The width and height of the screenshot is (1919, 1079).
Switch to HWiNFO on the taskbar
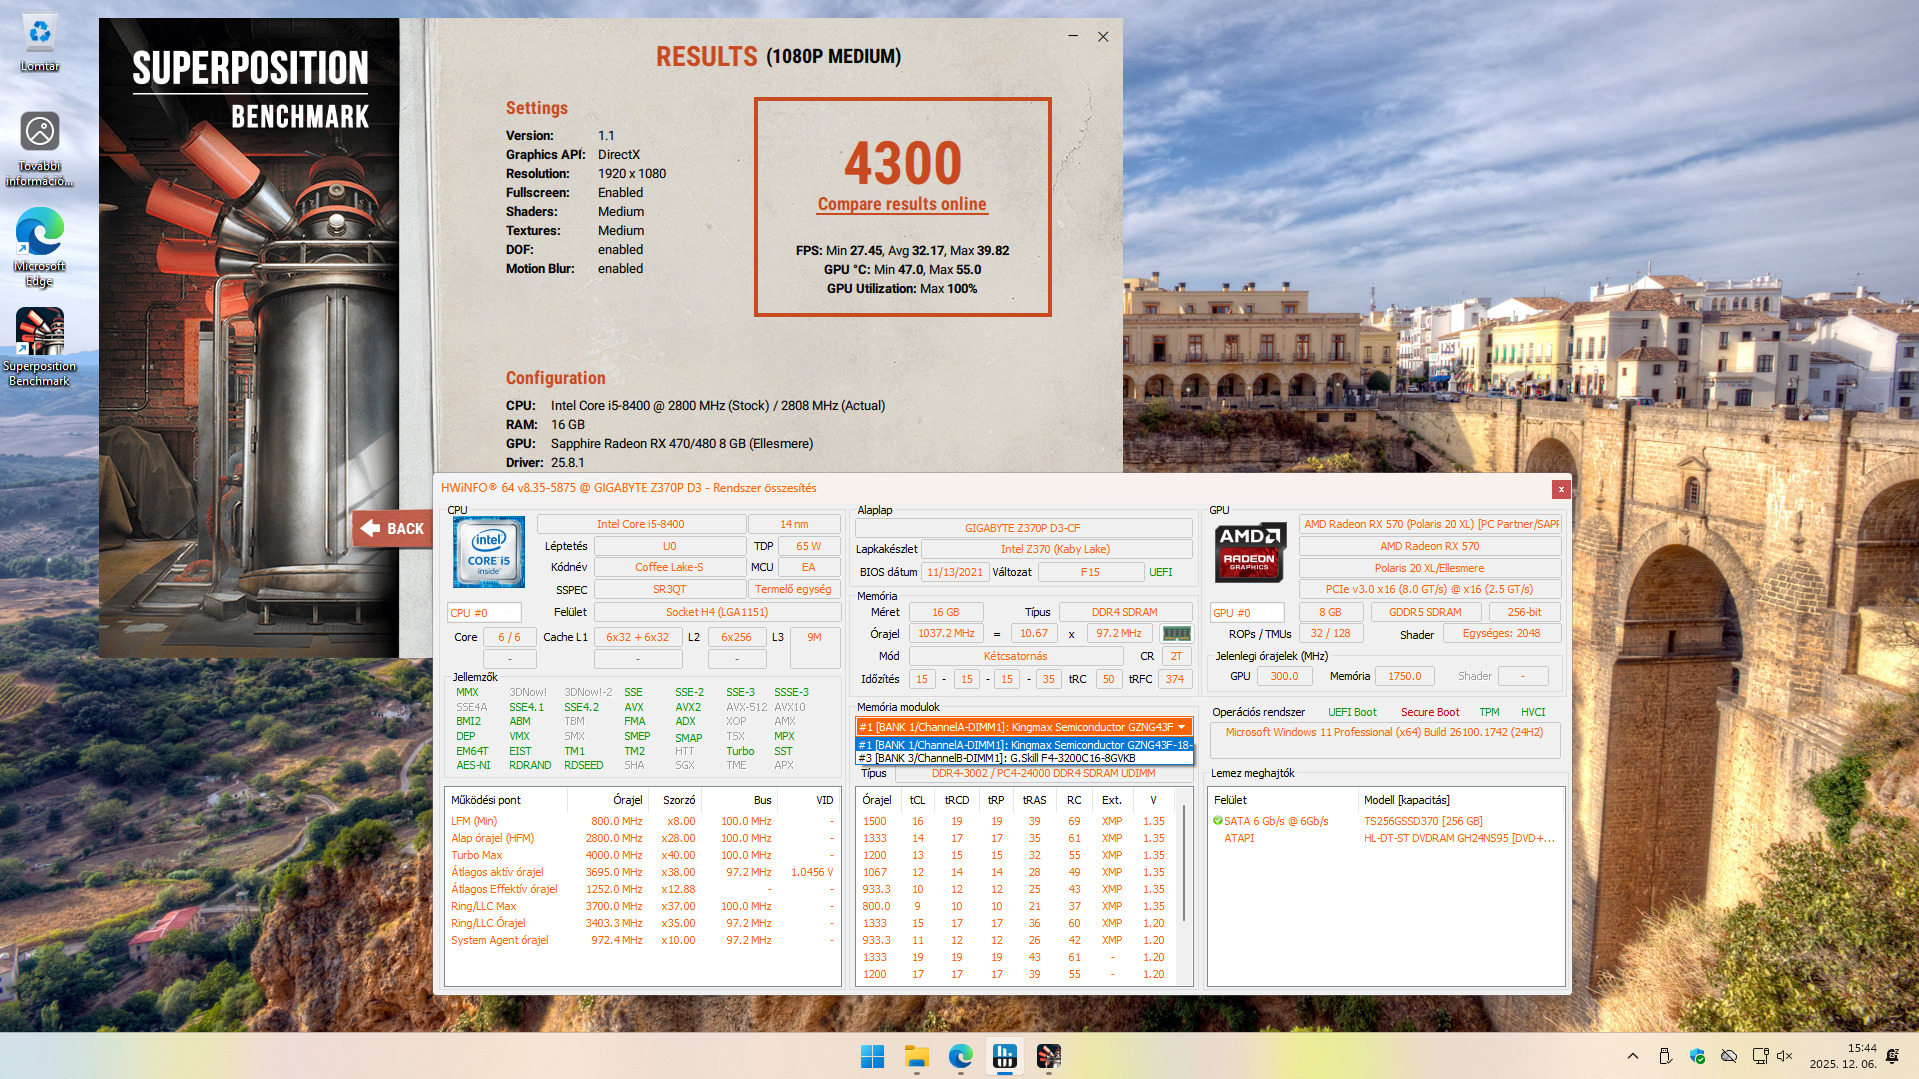1004,1056
